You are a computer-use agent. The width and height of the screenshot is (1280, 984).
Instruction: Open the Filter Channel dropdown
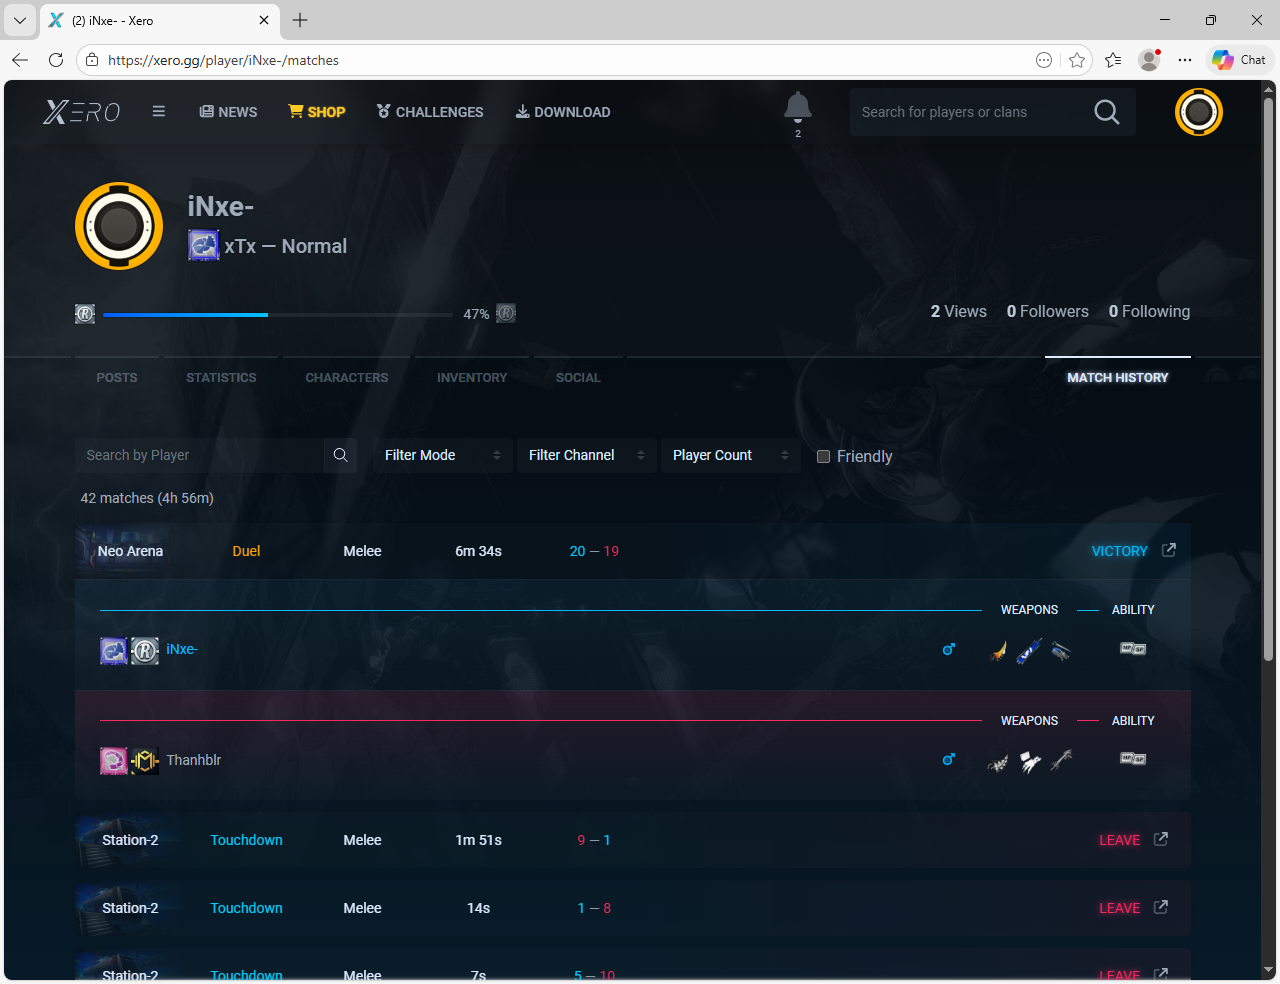[x=586, y=455]
